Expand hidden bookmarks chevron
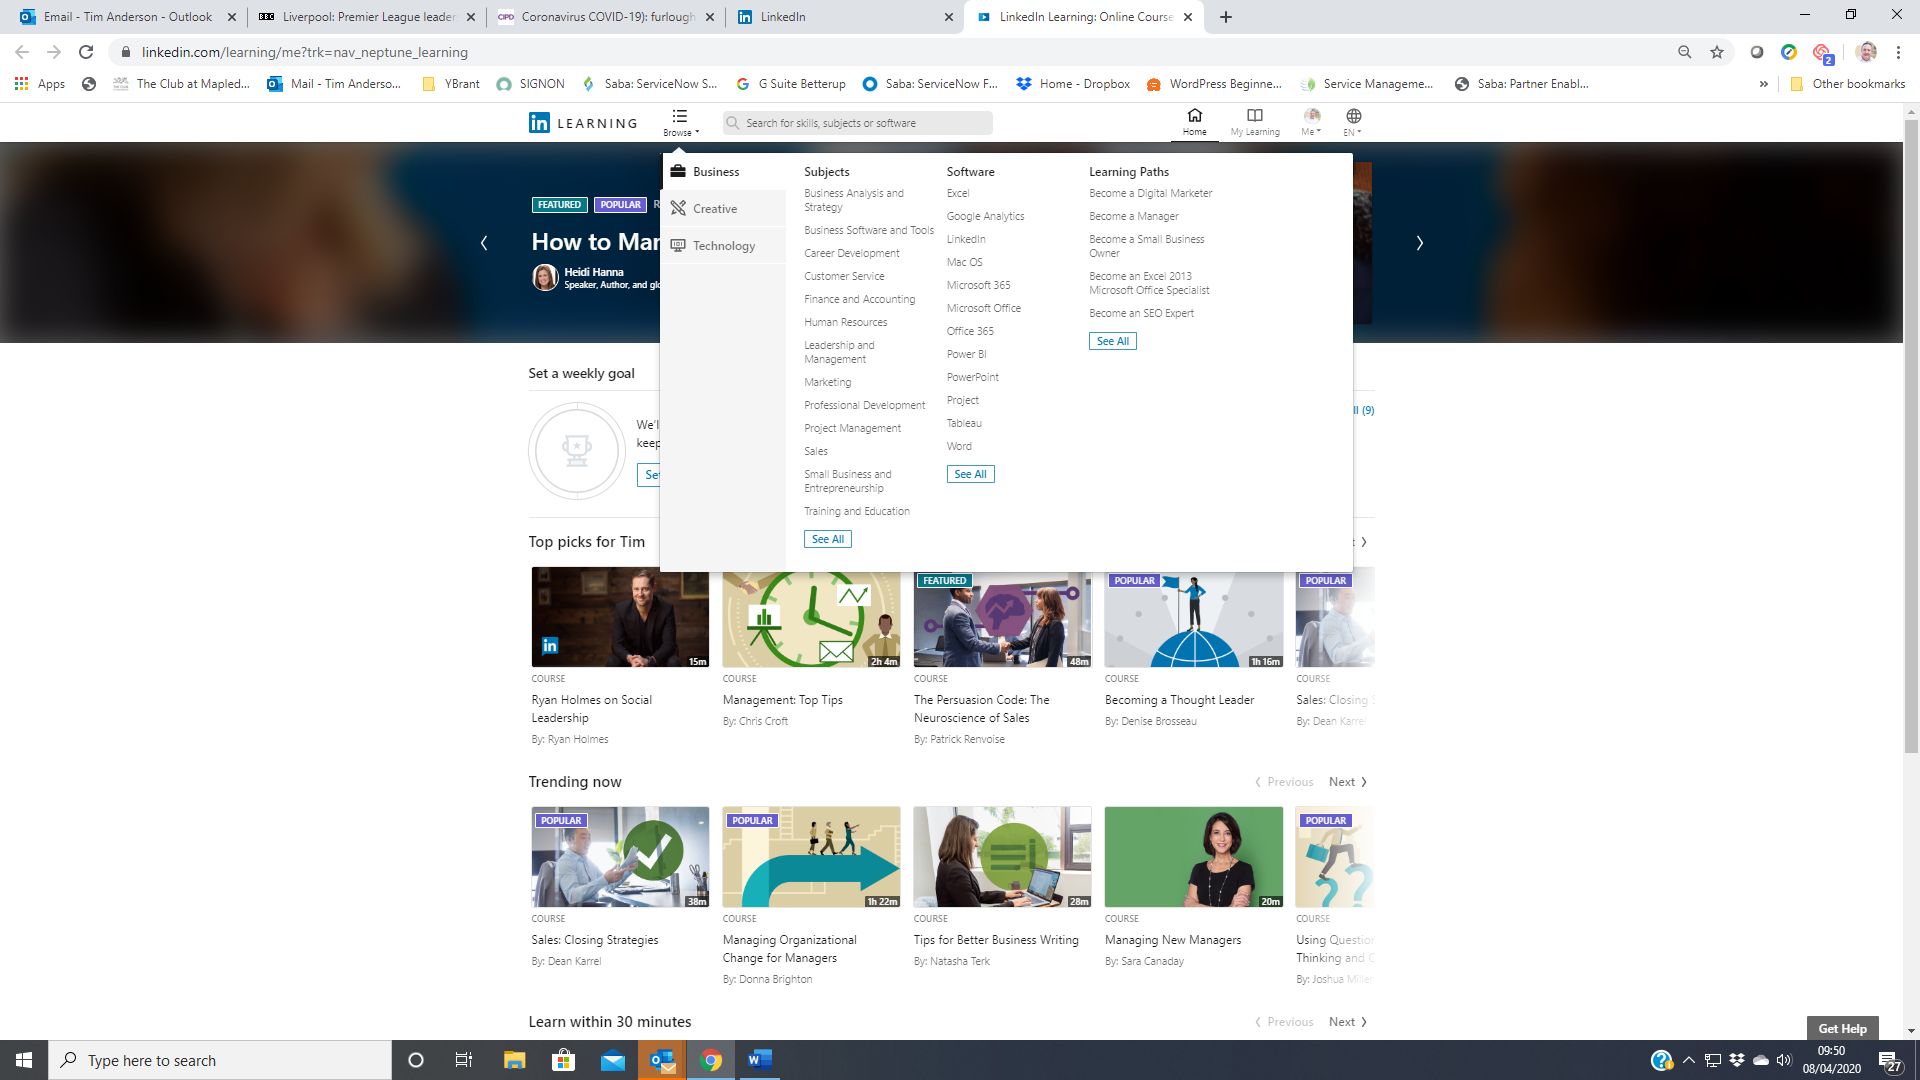1920x1080 pixels. (1763, 84)
